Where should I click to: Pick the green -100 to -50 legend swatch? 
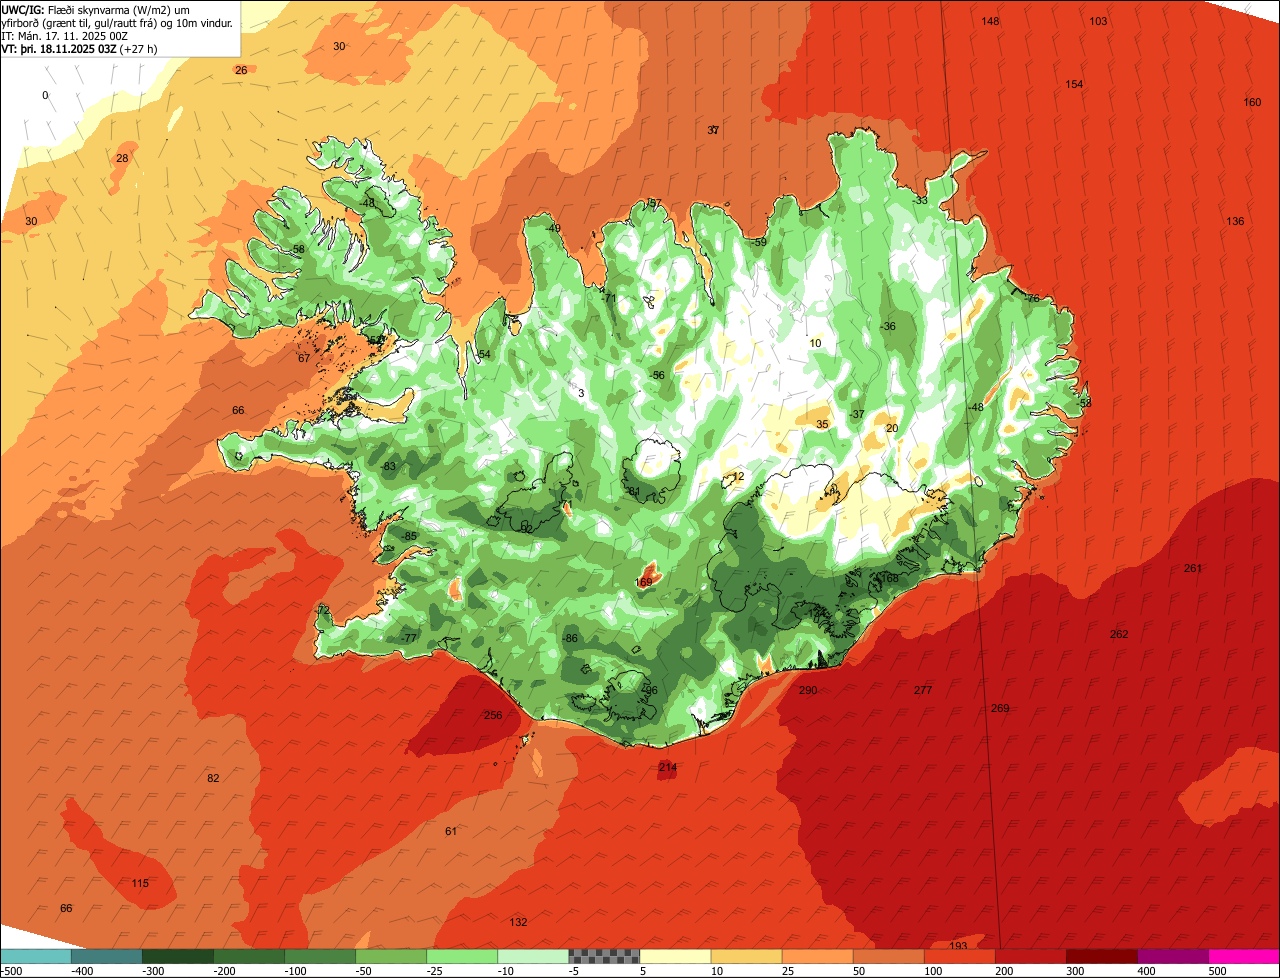pos(319,956)
